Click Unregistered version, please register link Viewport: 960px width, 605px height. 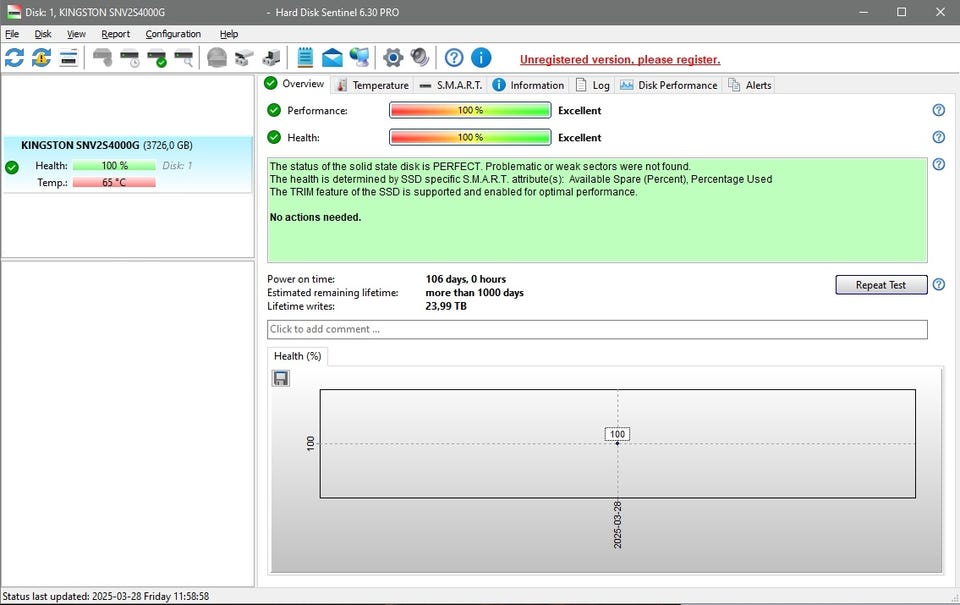[x=620, y=59]
